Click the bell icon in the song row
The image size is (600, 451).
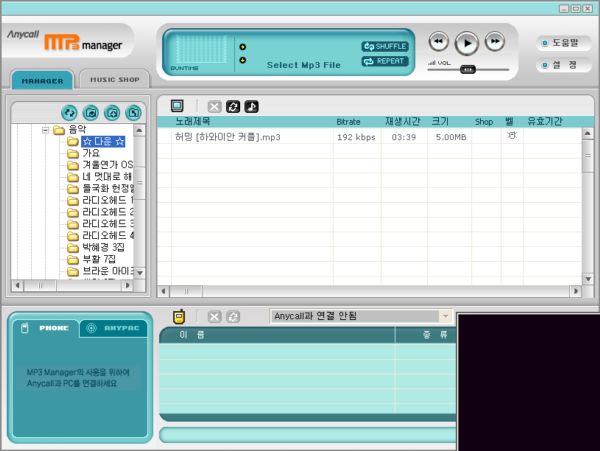point(512,135)
